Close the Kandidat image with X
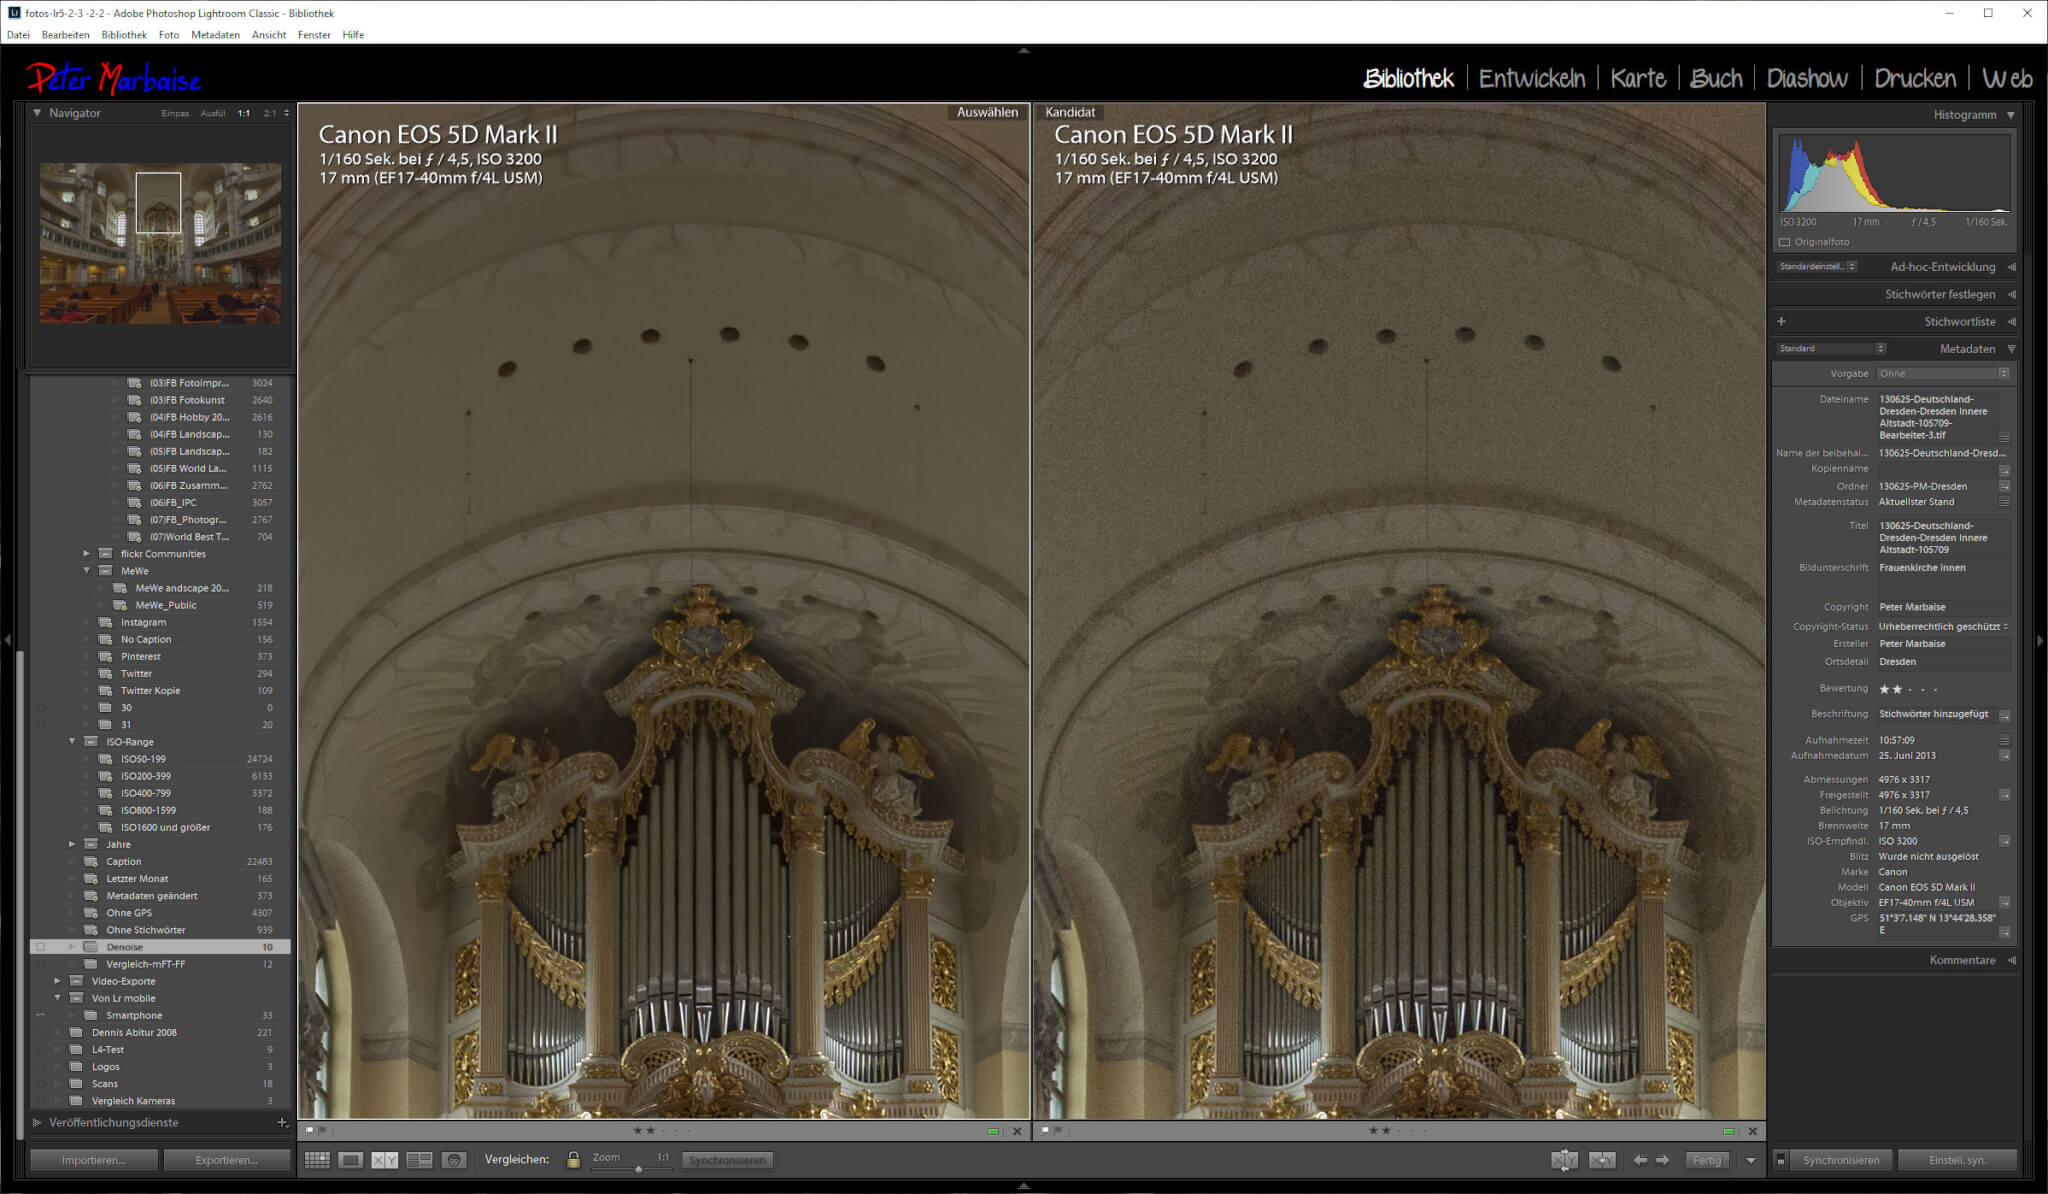The height and width of the screenshot is (1194, 2048). coord(1752,1131)
